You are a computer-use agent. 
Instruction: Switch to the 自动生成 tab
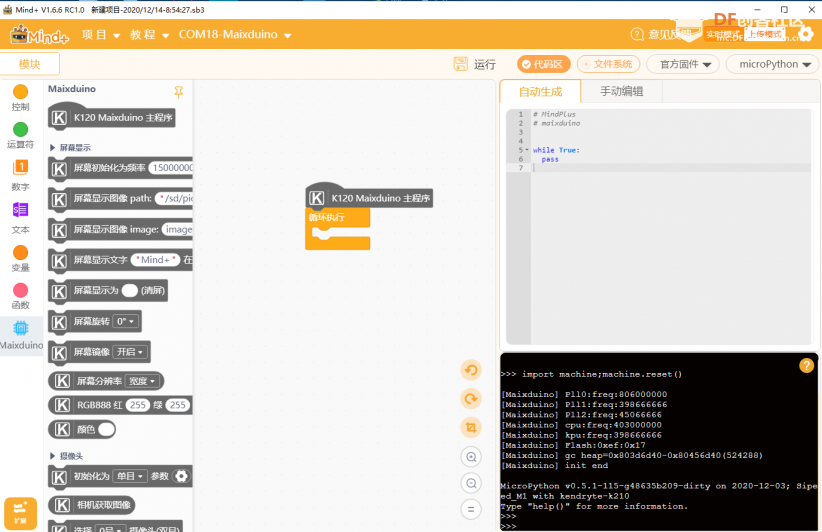(540, 92)
